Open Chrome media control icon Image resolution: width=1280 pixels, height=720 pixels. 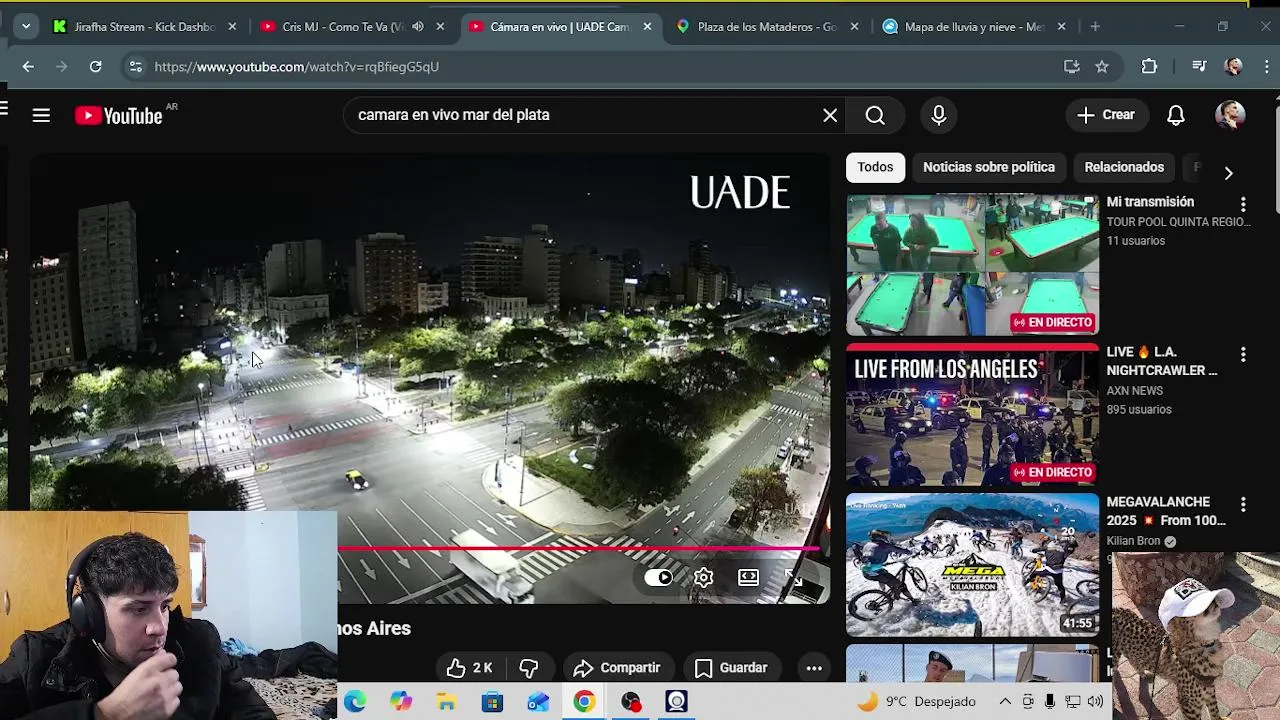coord(1199,66)
